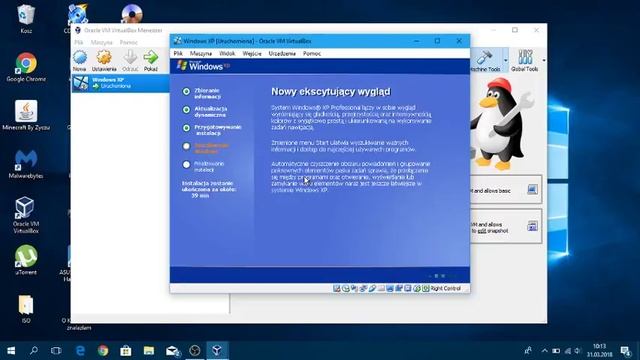Click the taskbar search magnifier icon
The height and width of the screenshot is (360, 640).
pyautogui.click(x=34, y=351)
